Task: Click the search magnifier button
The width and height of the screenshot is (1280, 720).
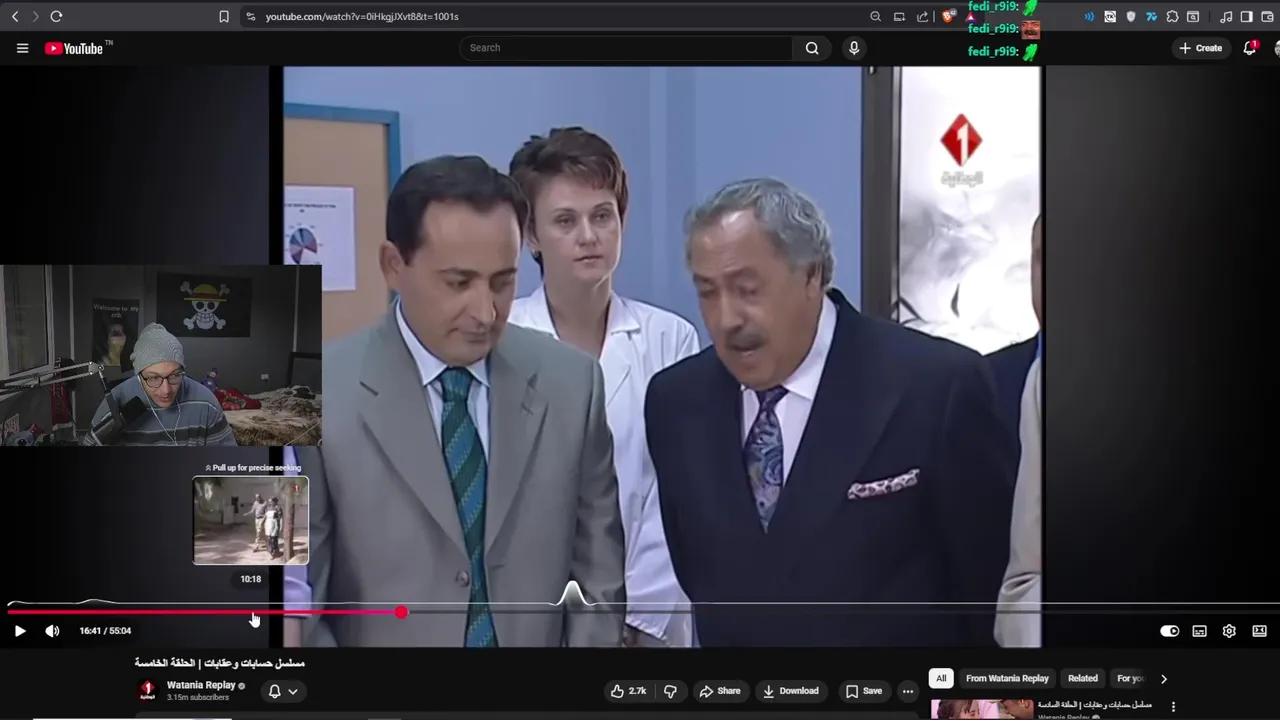Action: point(812,48)
